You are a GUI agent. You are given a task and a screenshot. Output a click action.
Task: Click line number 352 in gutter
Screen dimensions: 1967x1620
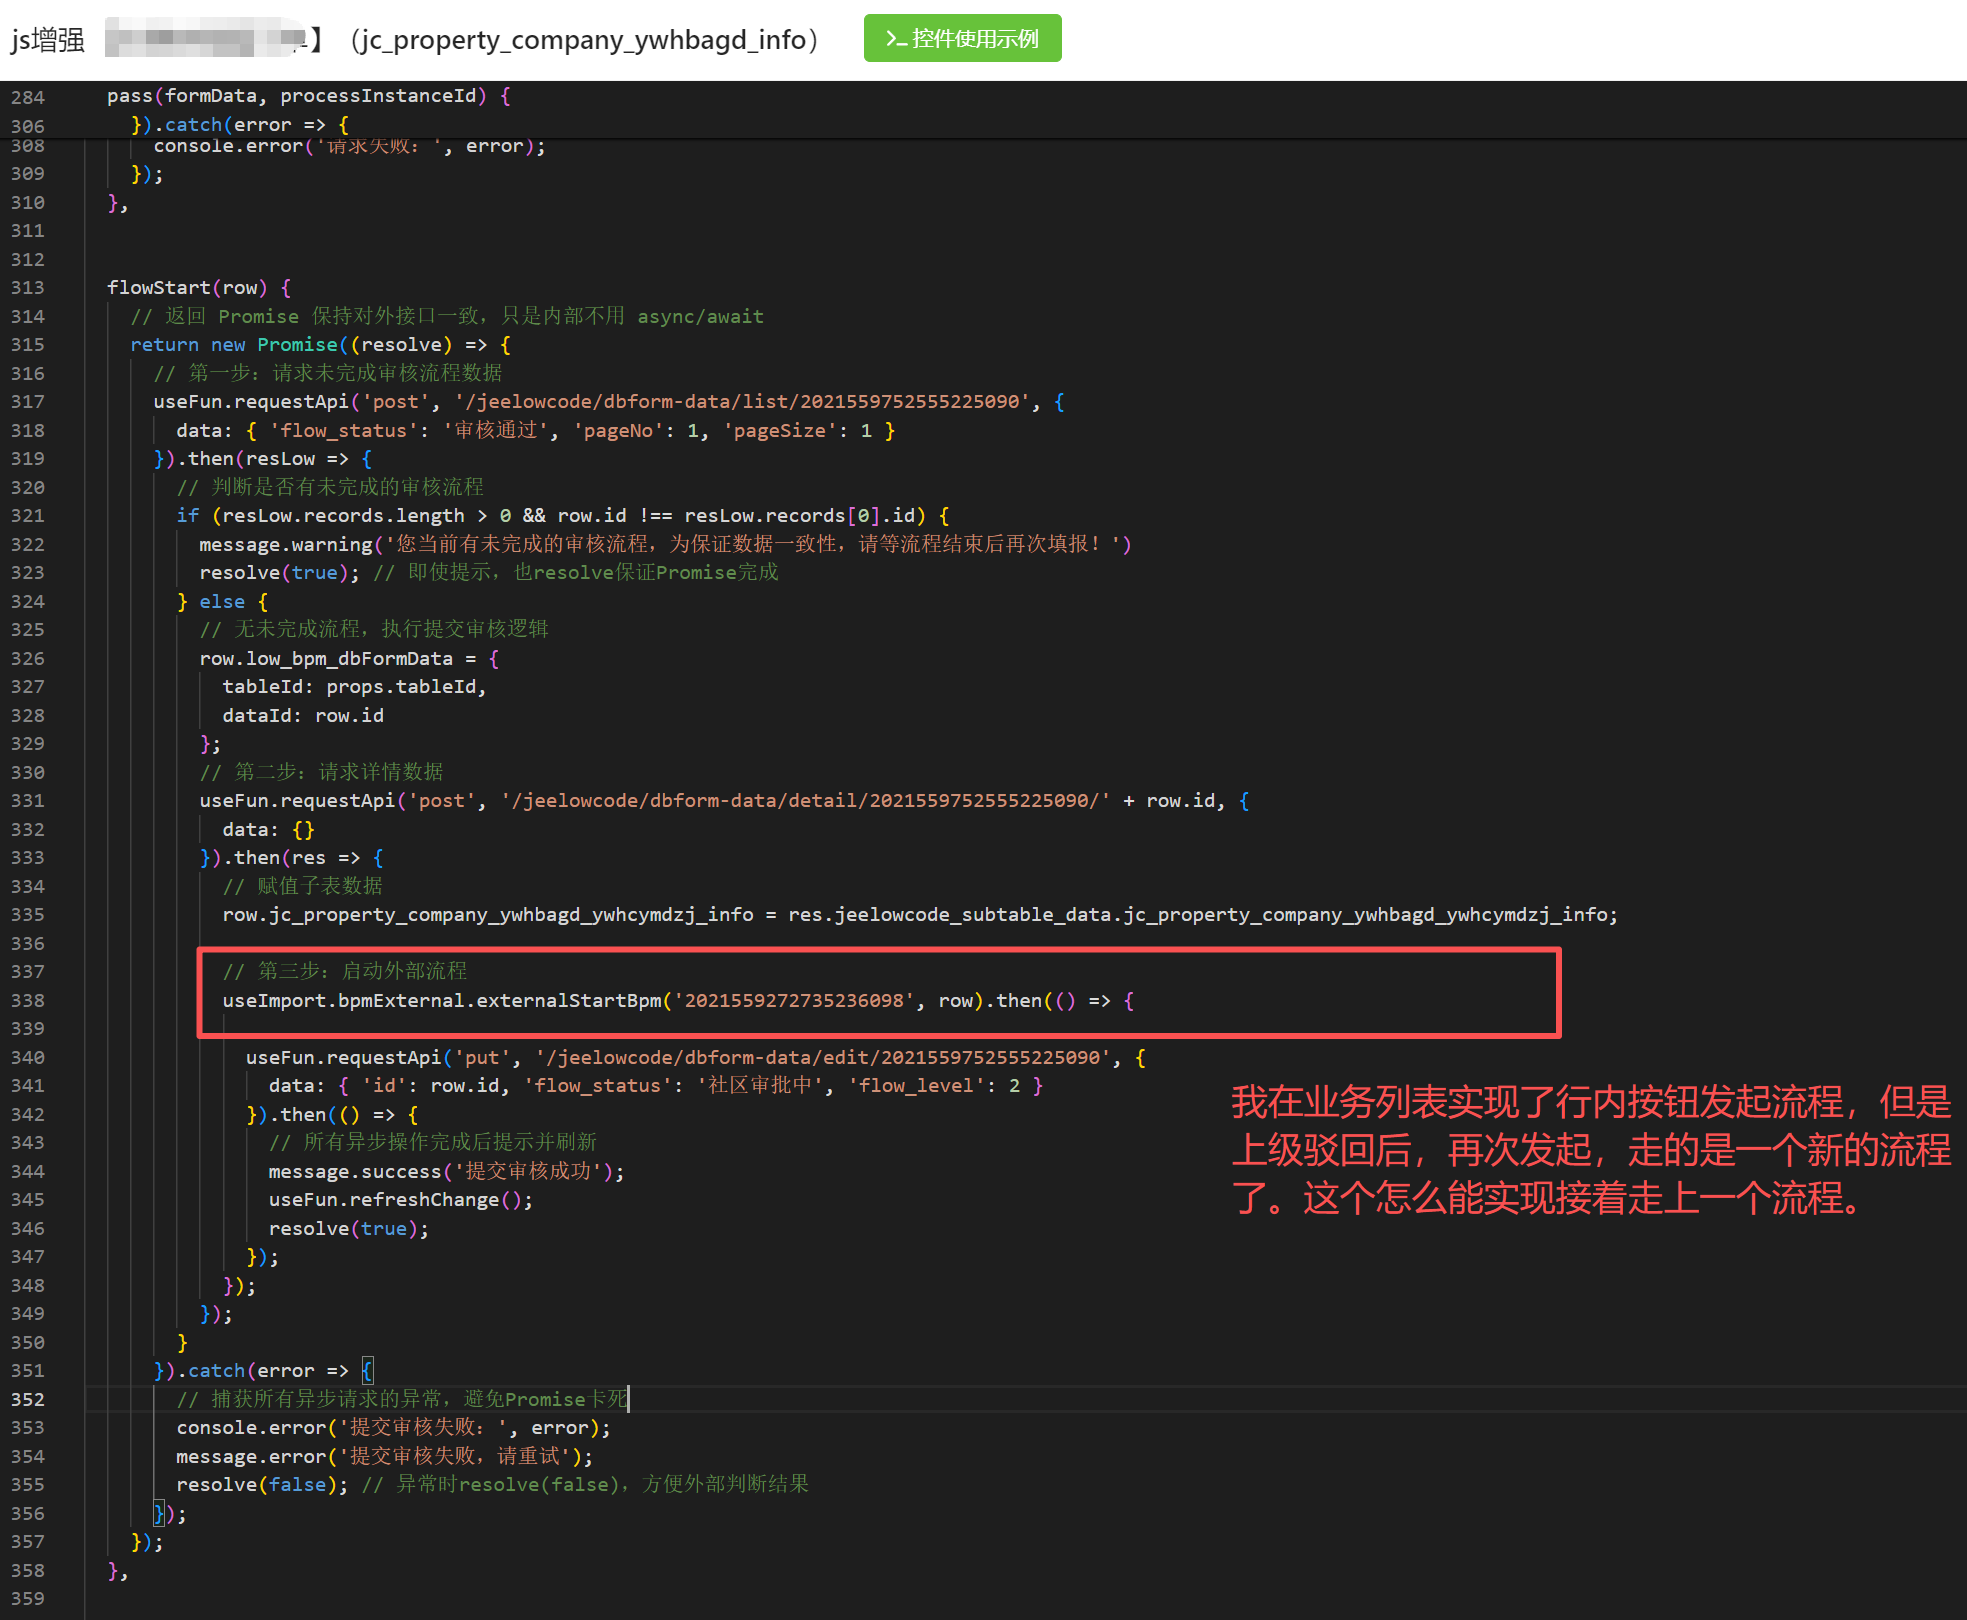click(x=28, y=1400)
